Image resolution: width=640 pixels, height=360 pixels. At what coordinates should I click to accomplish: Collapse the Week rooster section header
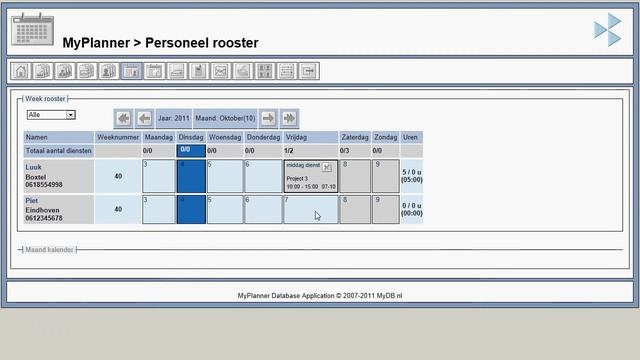click(45, 99)
